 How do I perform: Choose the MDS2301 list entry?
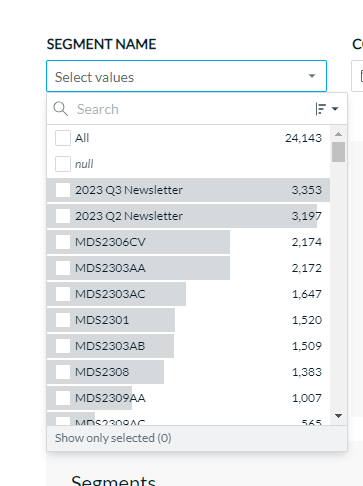(x=188, y=320)
